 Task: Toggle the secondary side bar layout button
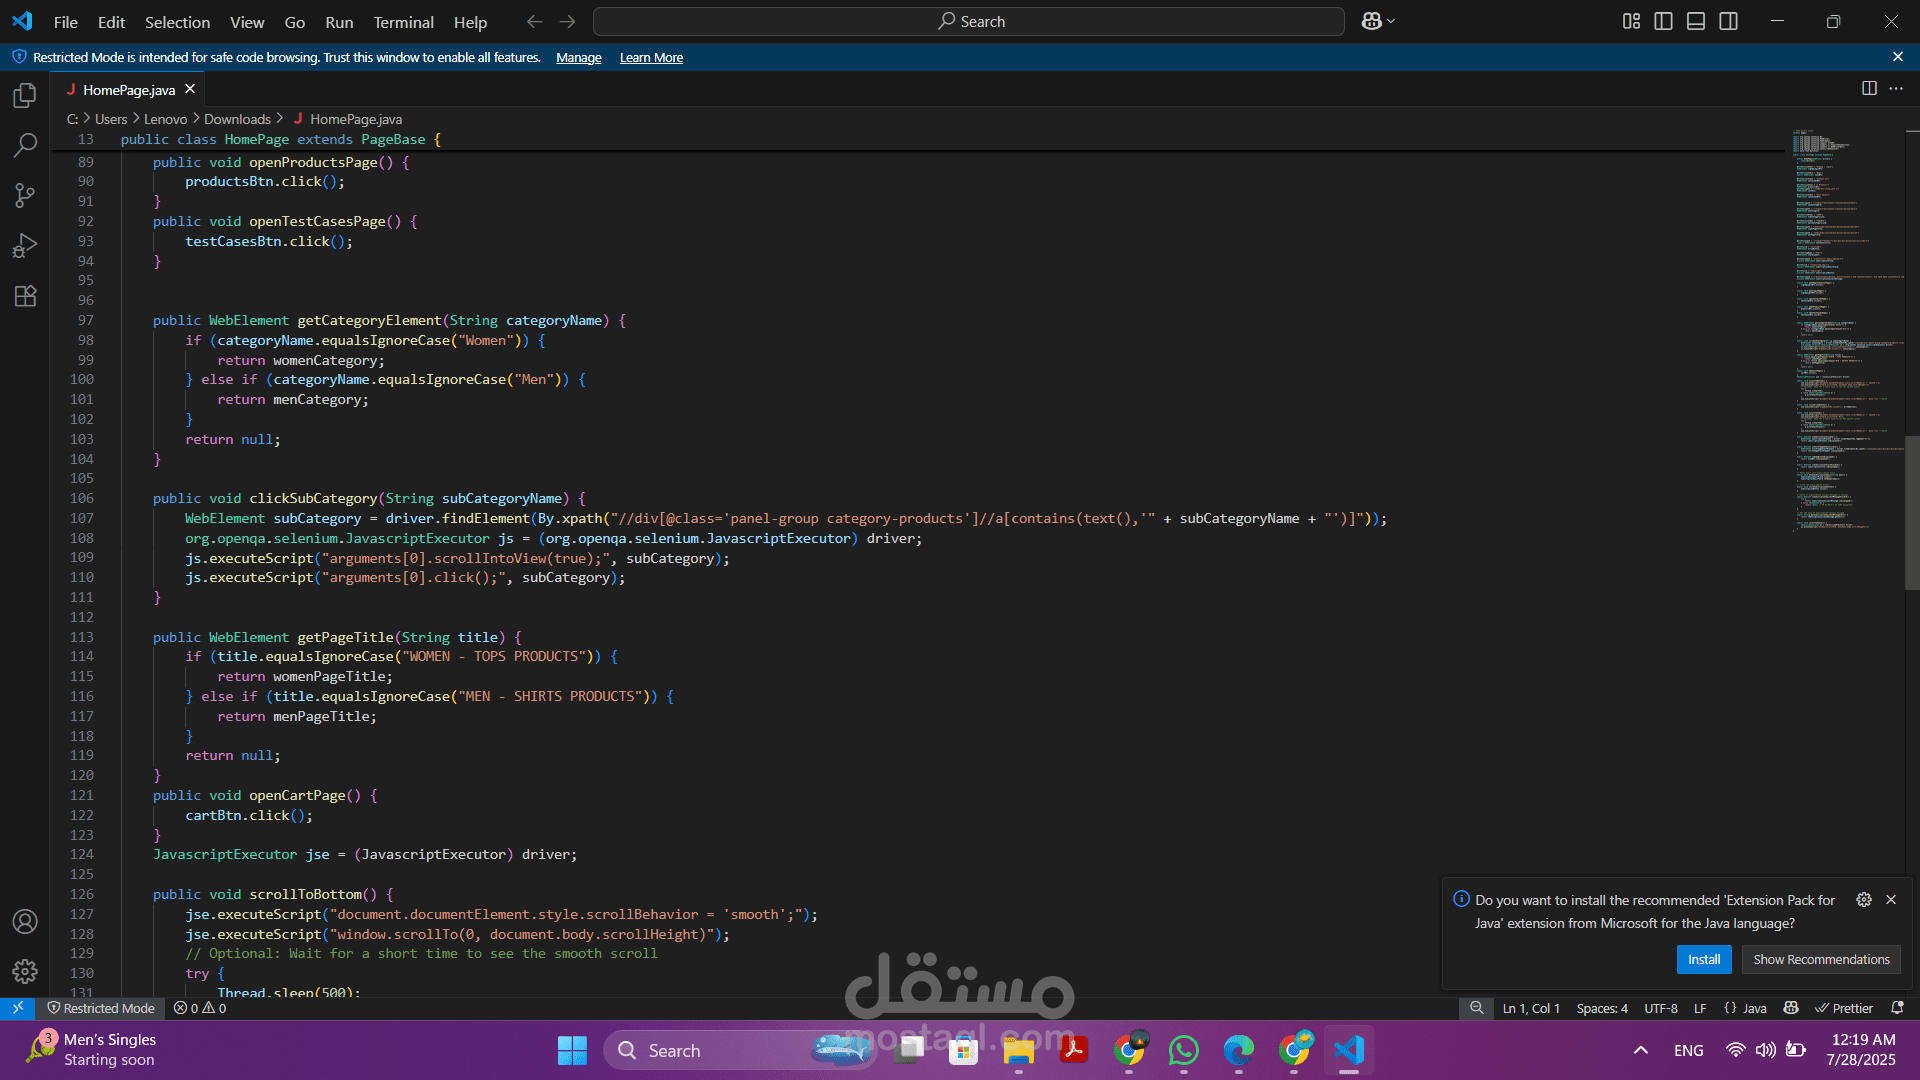click(1728, 21)
